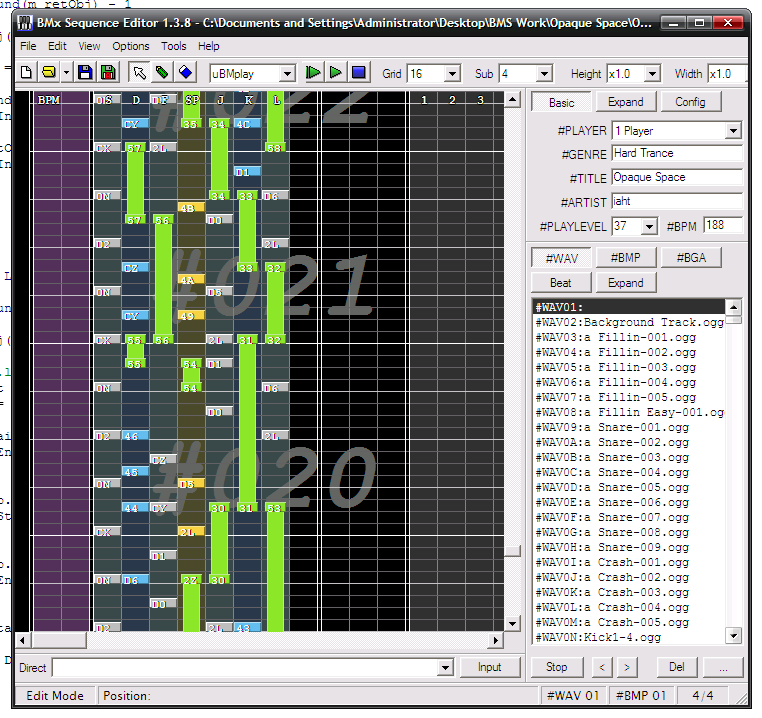Screen dimensions: 762x718
Task: Open a file with the yellow folder icon
Action: tap(49, 73)
